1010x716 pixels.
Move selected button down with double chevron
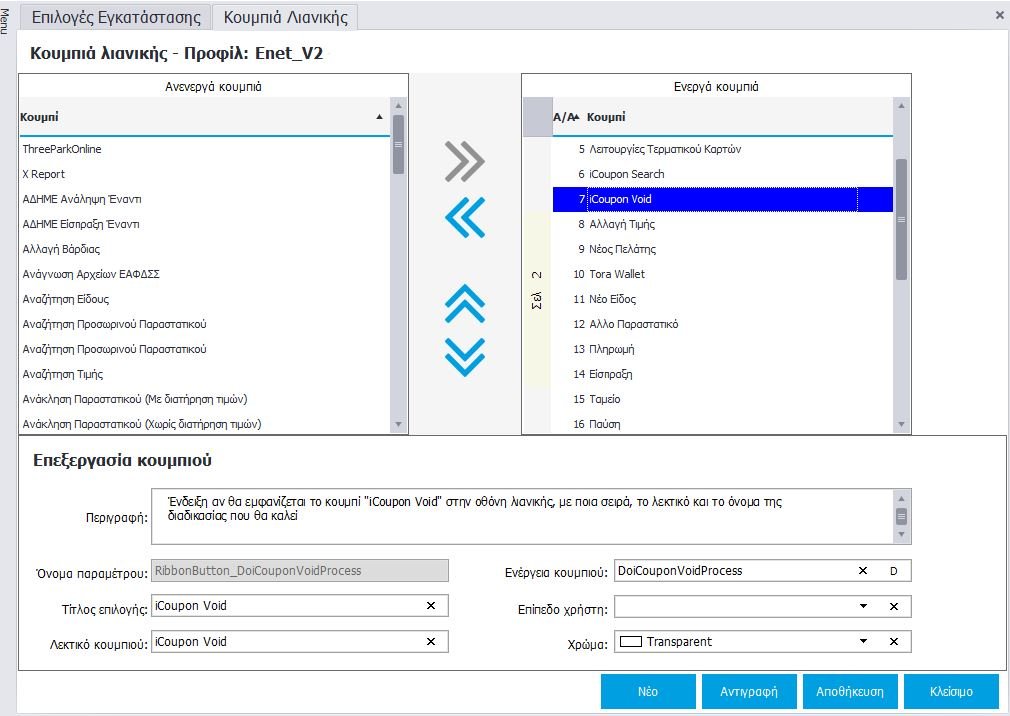pyautogui.click(x=465, y=356)
